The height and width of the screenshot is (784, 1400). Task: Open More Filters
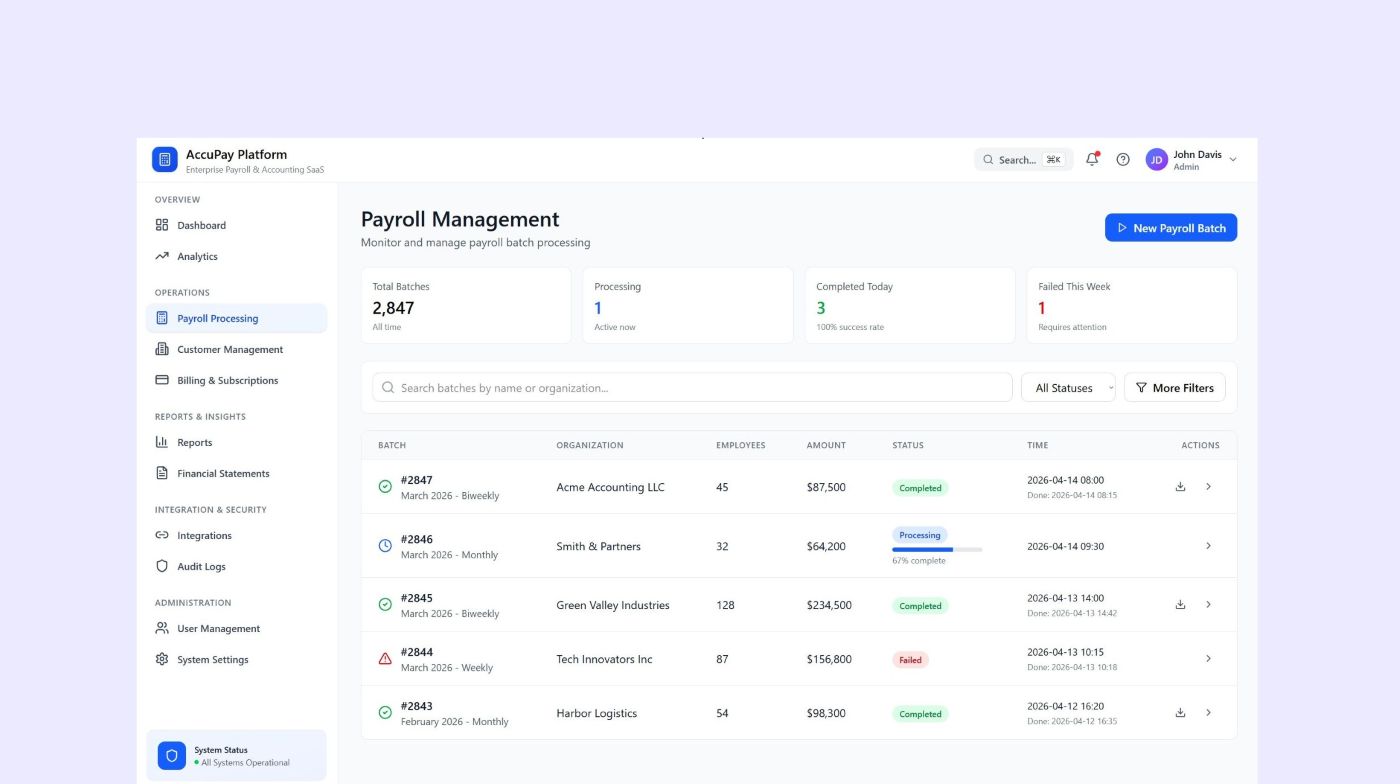point(1175,388)
